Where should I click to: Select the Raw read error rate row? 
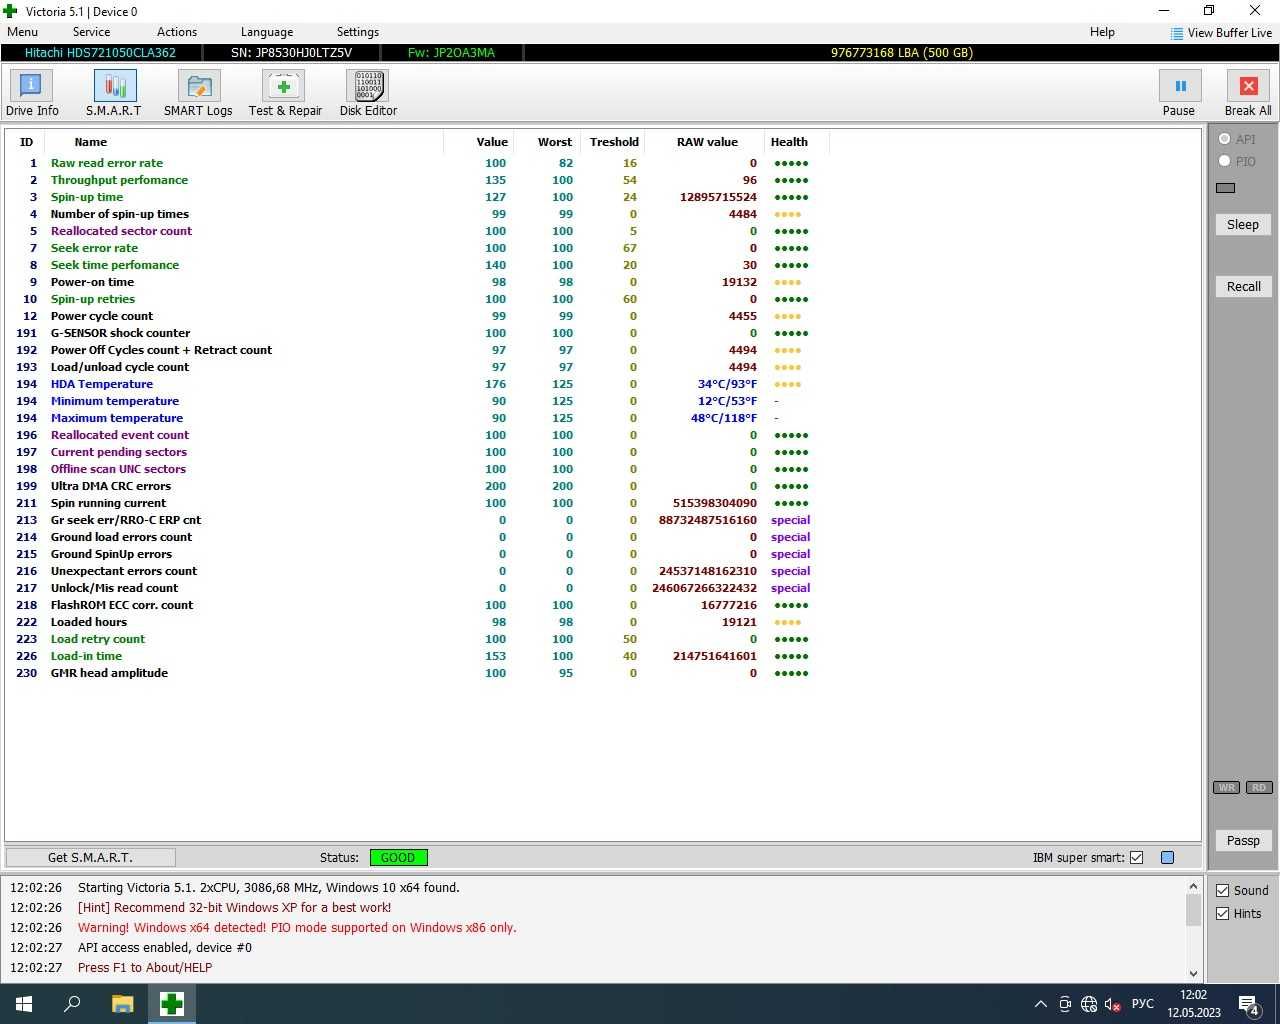click(x=417, y=163)
